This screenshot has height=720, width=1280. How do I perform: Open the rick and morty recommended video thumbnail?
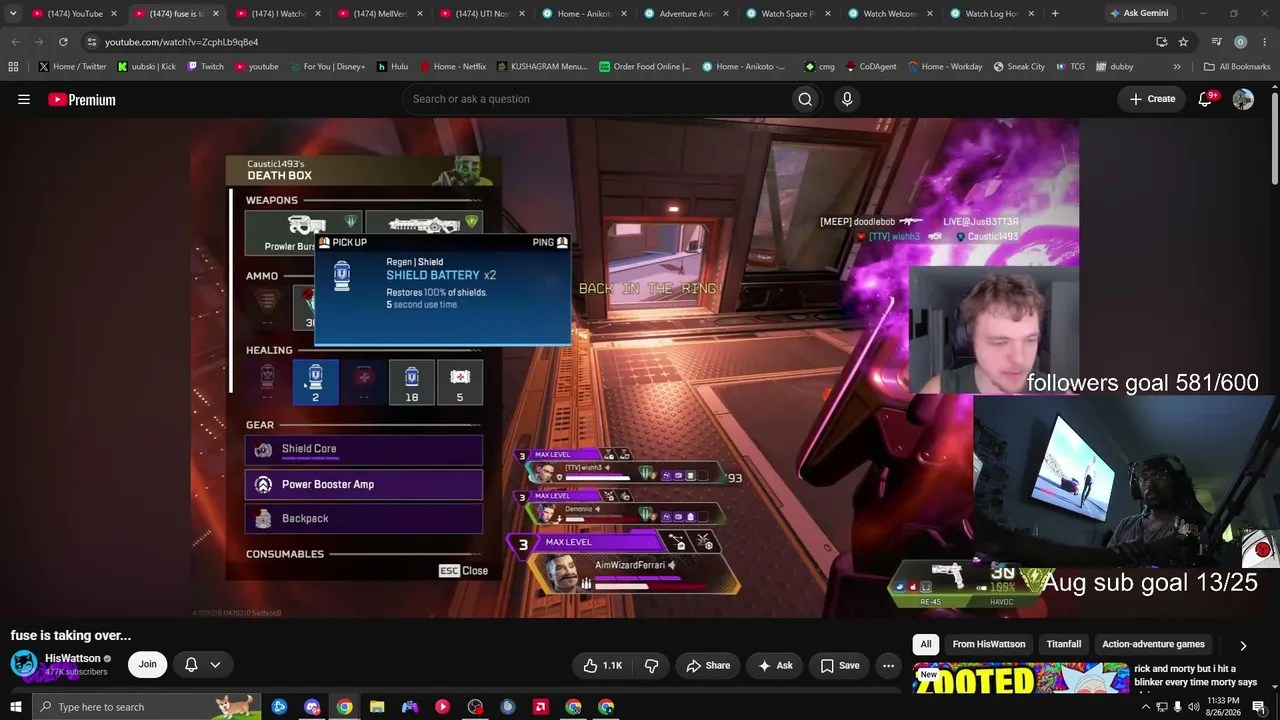click(1020, 679)
